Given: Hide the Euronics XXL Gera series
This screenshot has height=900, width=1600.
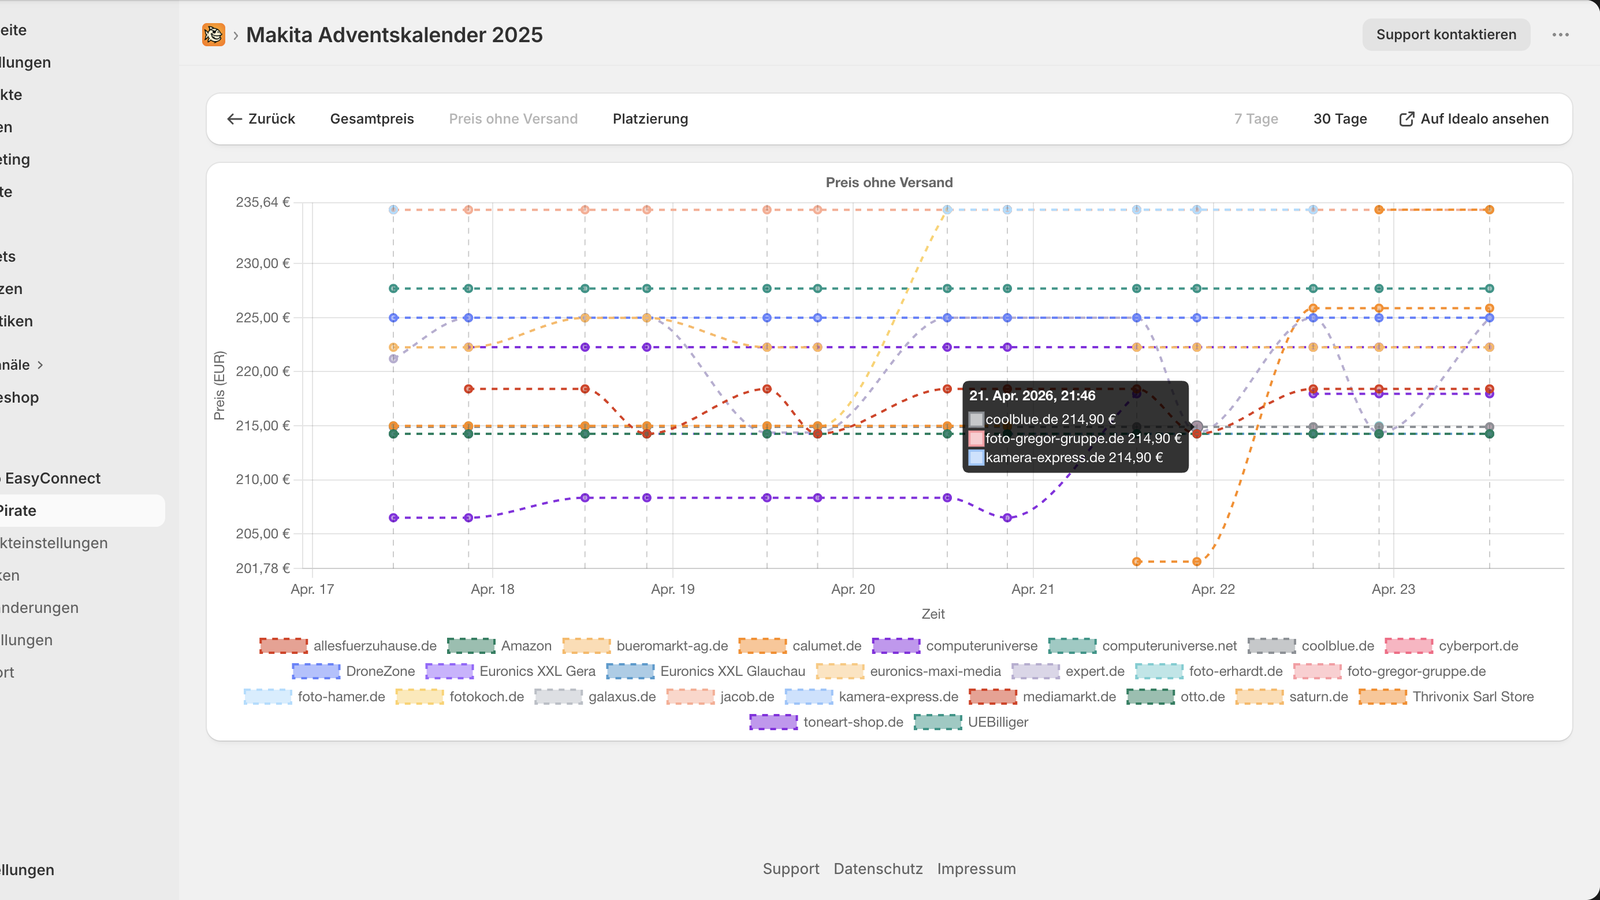Looking at the screenshot, I should 510,671.
